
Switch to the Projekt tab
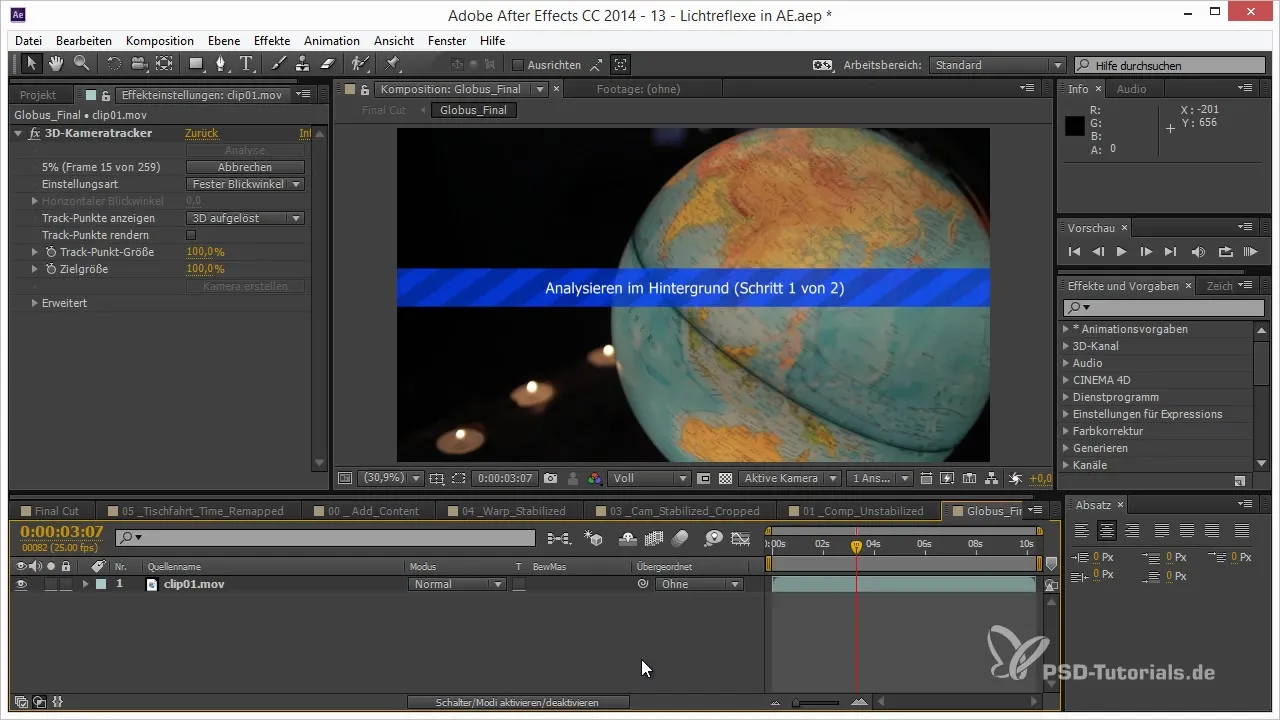tap(38, 95)
